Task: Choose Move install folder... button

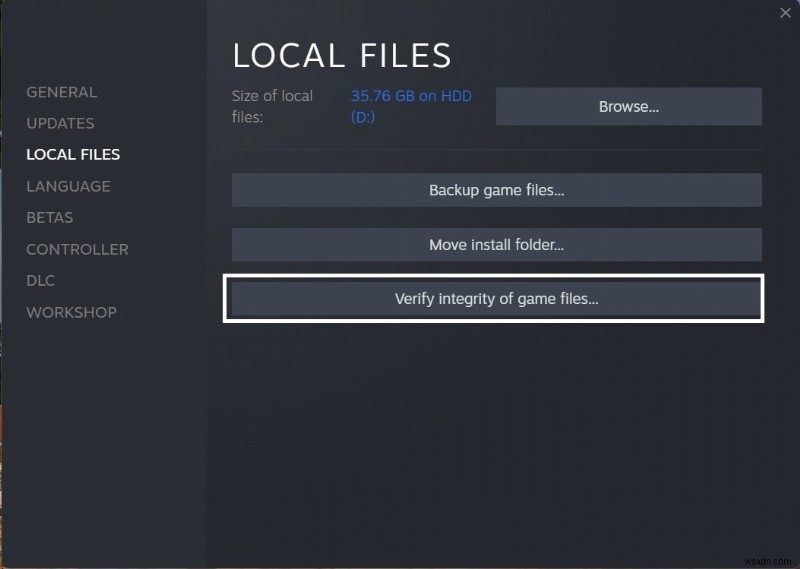Action: [x=496, y=244]
